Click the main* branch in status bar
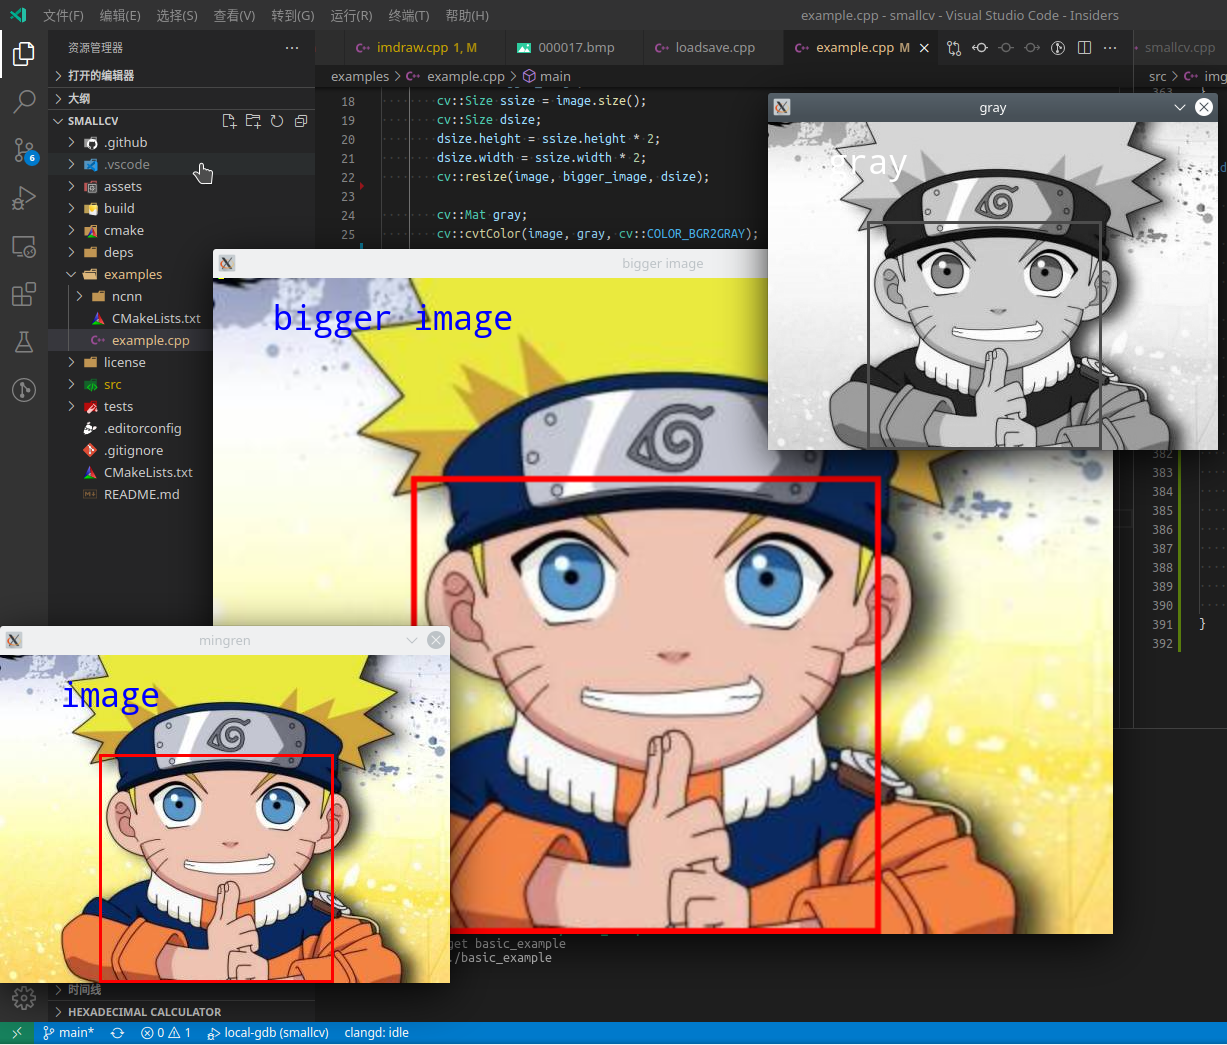Screen dimensions: 1227x1045 click(68, 1033)
